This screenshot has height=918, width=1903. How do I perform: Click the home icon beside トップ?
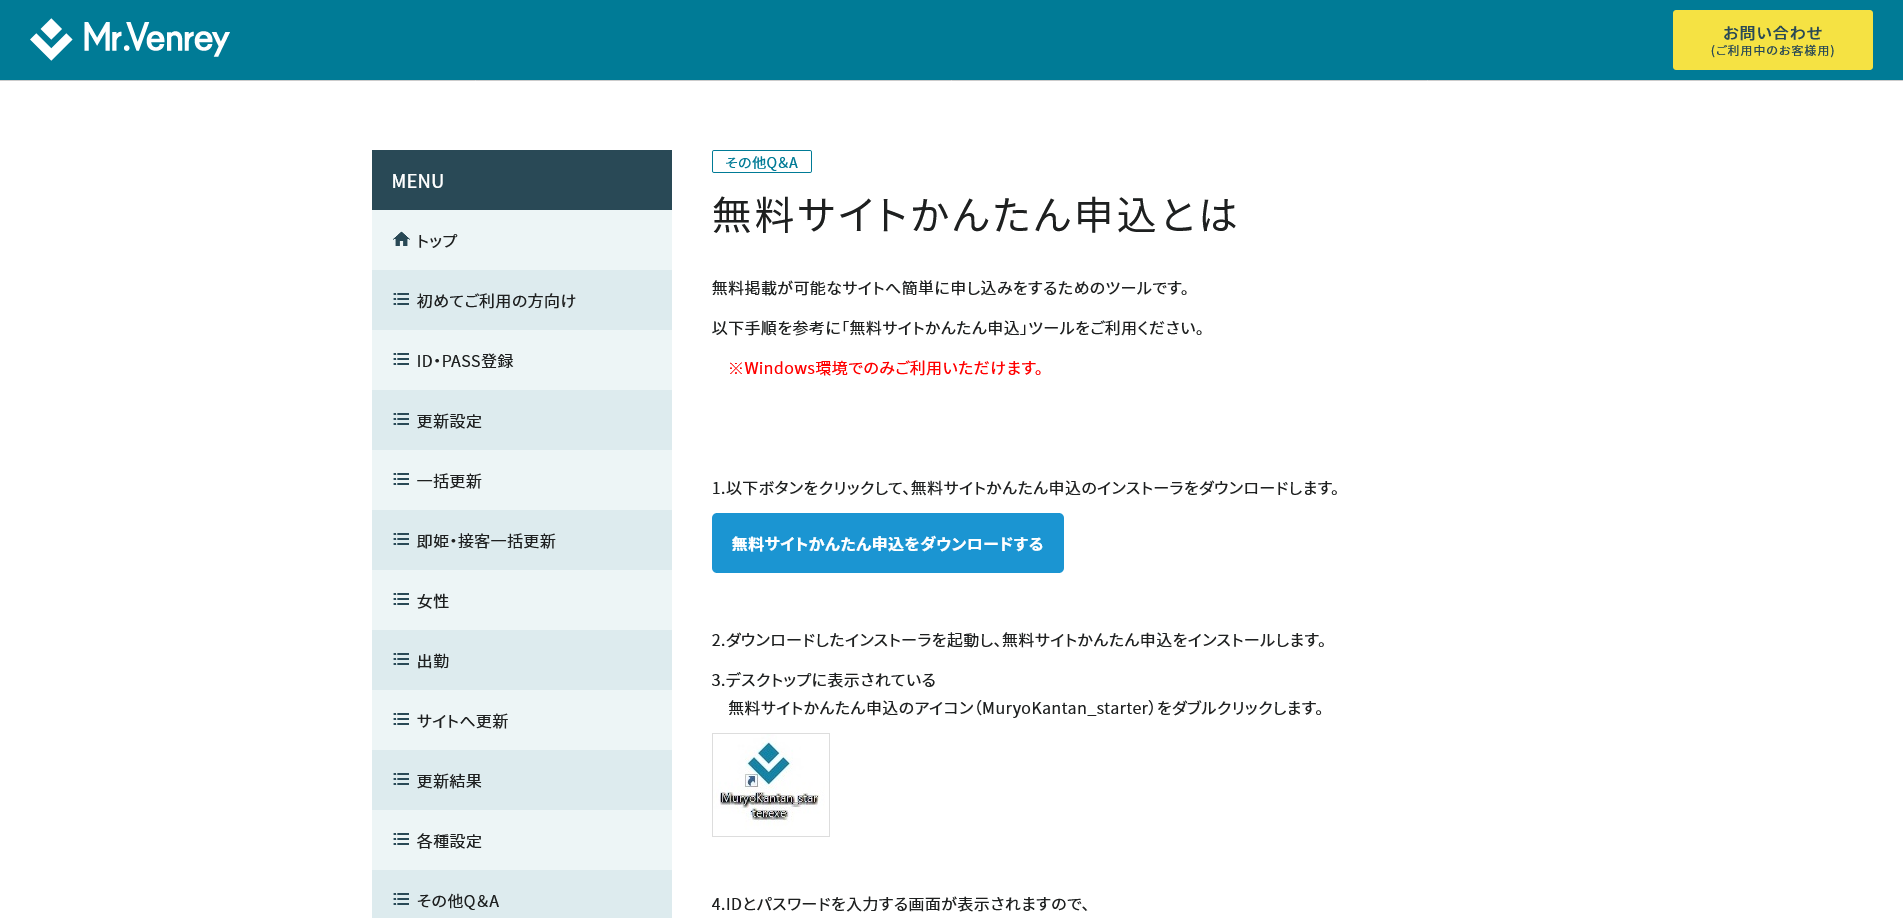pos(401,239)
